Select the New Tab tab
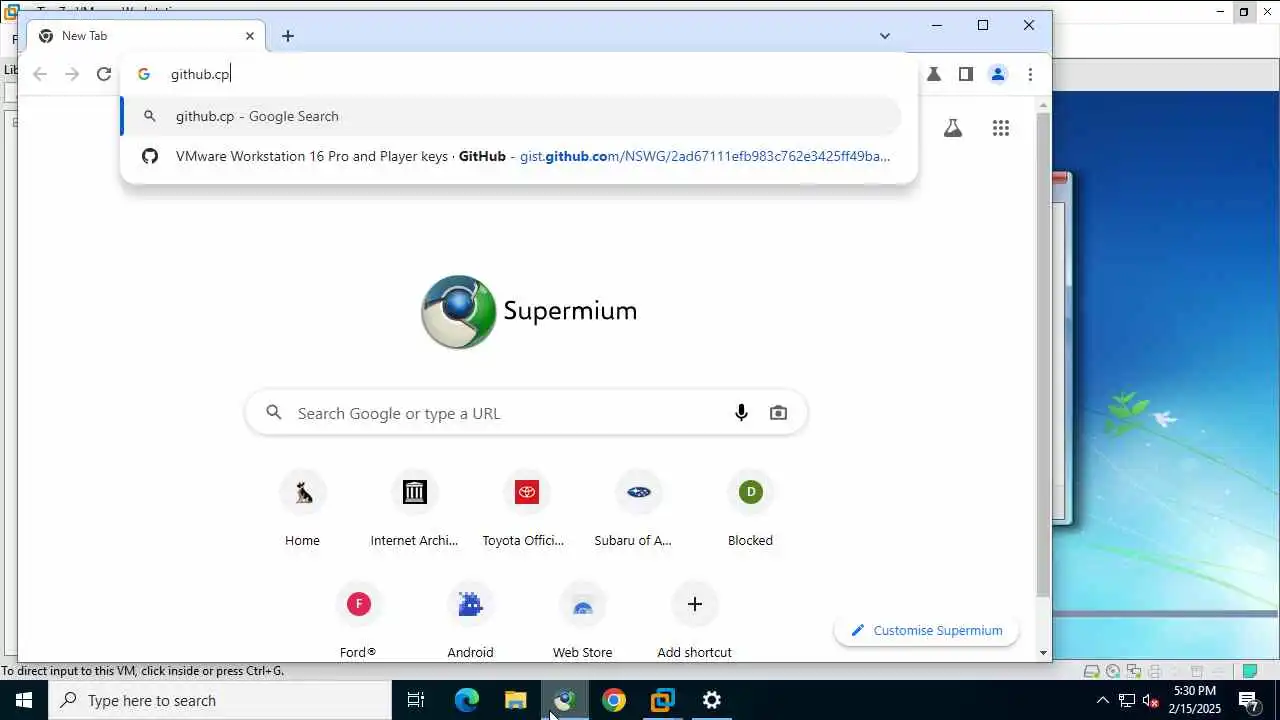This screenshot has width=1280, height=720. (148, 36)
